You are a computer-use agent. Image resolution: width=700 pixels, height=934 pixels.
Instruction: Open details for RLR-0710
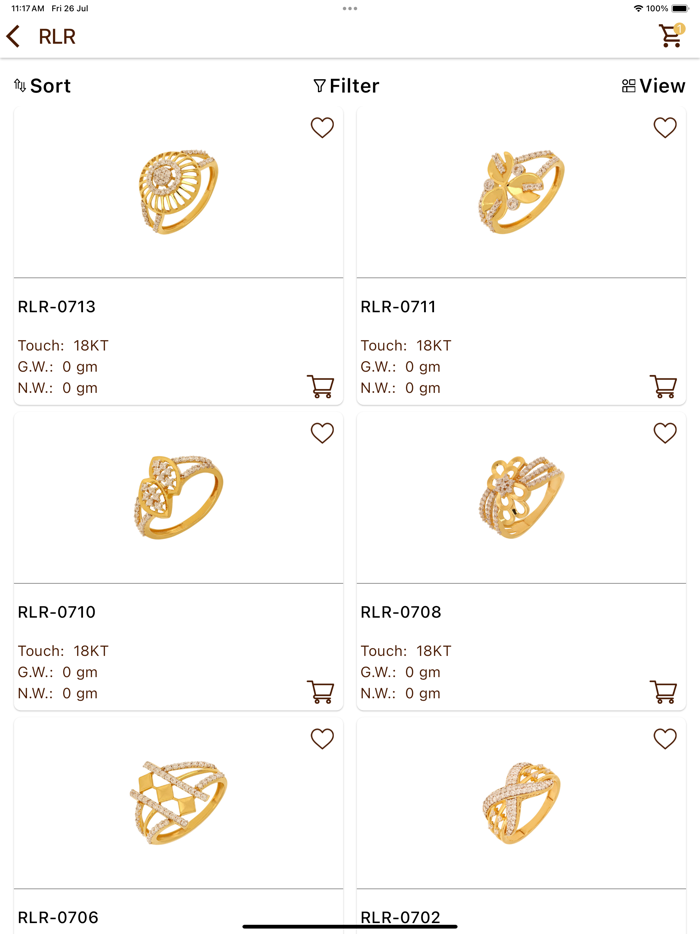[x=55, y=612]
